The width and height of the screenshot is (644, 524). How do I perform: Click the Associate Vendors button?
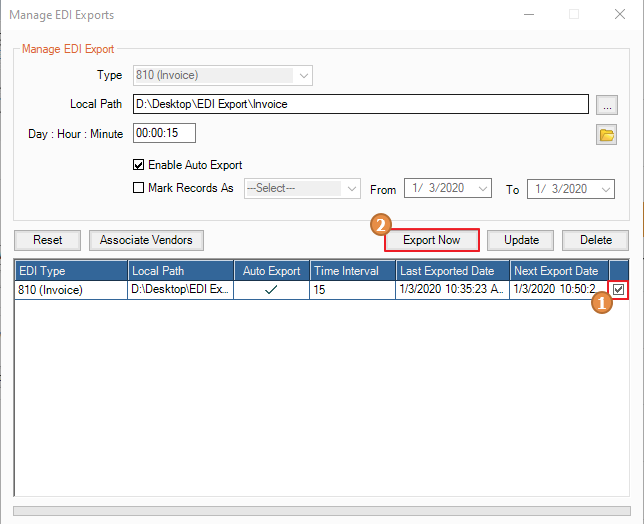tap(146, 240)
